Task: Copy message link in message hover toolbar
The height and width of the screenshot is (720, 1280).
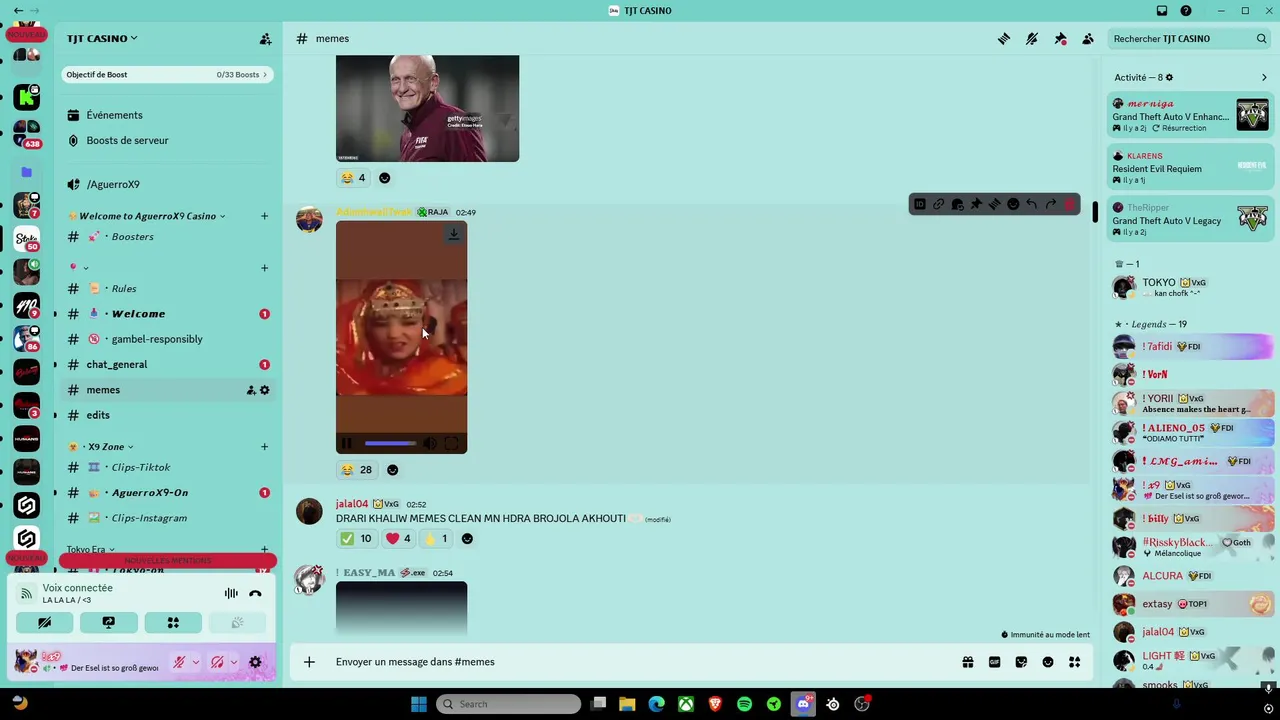Action: pyautogui.click(x=938, y=205)
